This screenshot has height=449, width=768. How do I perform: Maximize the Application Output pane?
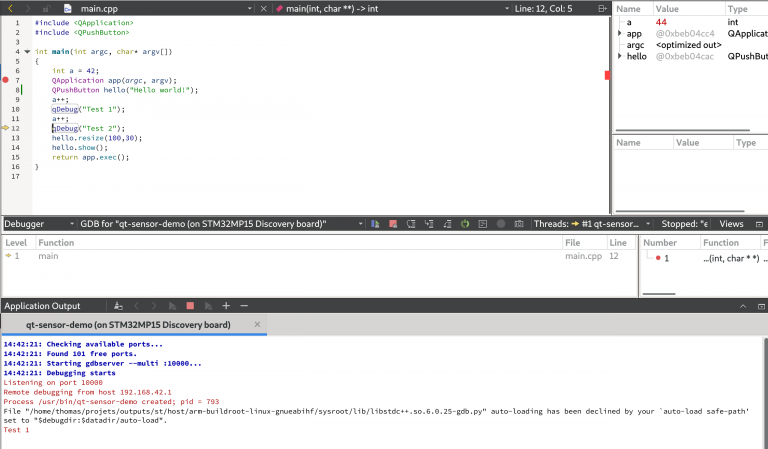point(761,306)
